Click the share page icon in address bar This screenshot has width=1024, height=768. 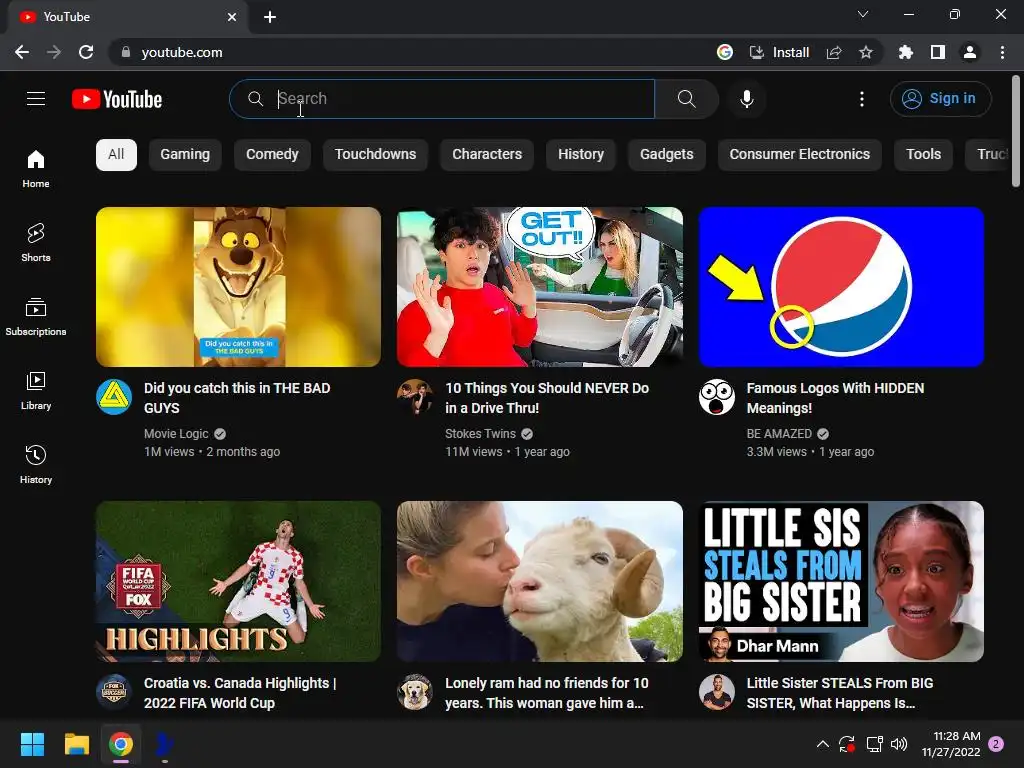pos(834,52)
